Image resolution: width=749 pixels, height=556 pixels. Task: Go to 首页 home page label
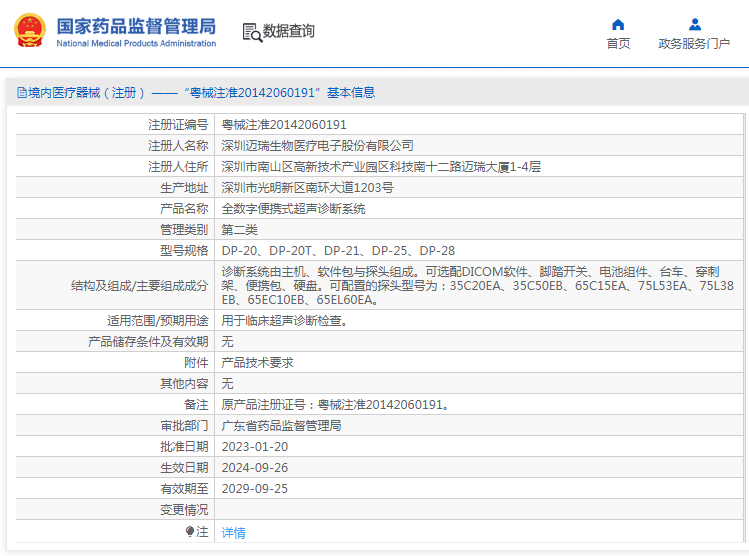618,43
